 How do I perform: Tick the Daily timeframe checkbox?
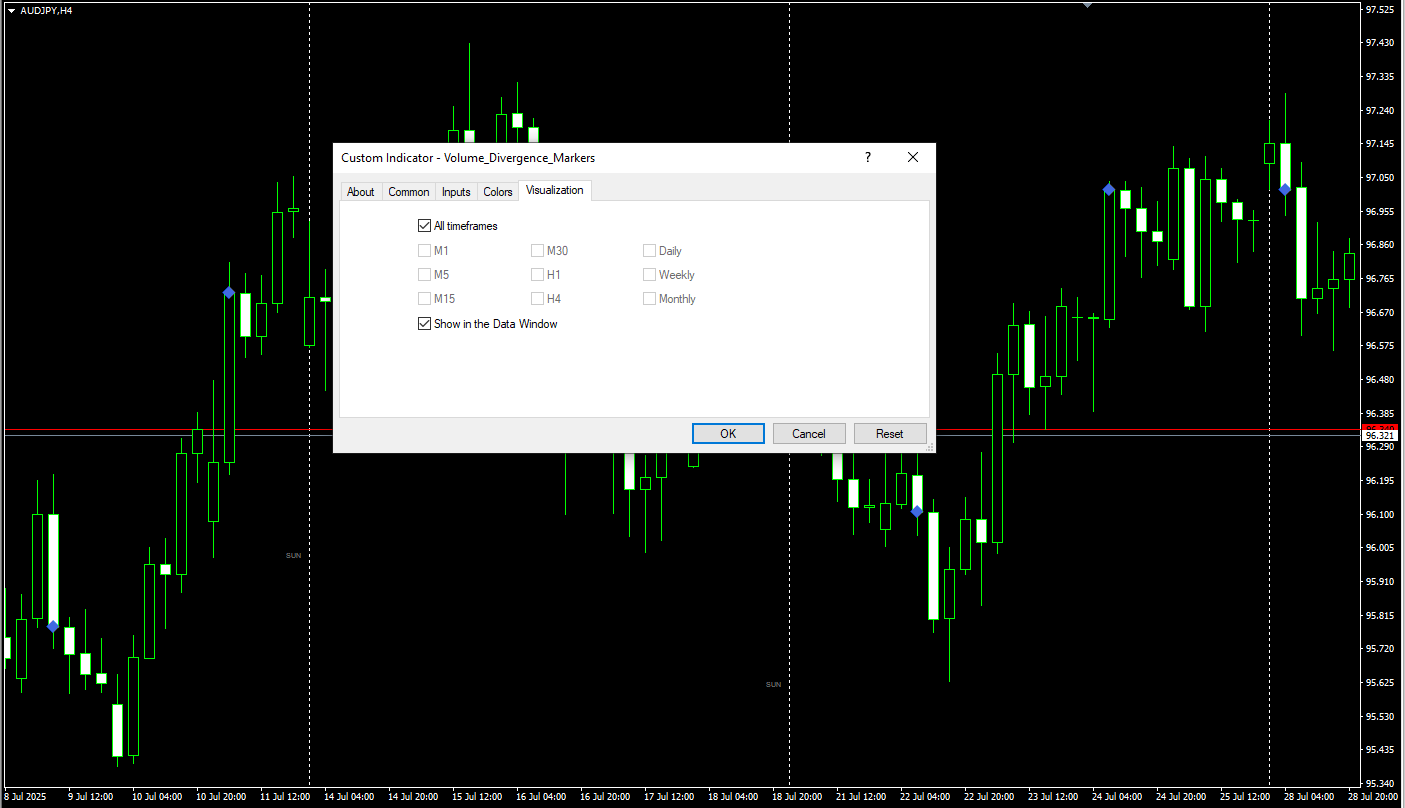point(650,251)
